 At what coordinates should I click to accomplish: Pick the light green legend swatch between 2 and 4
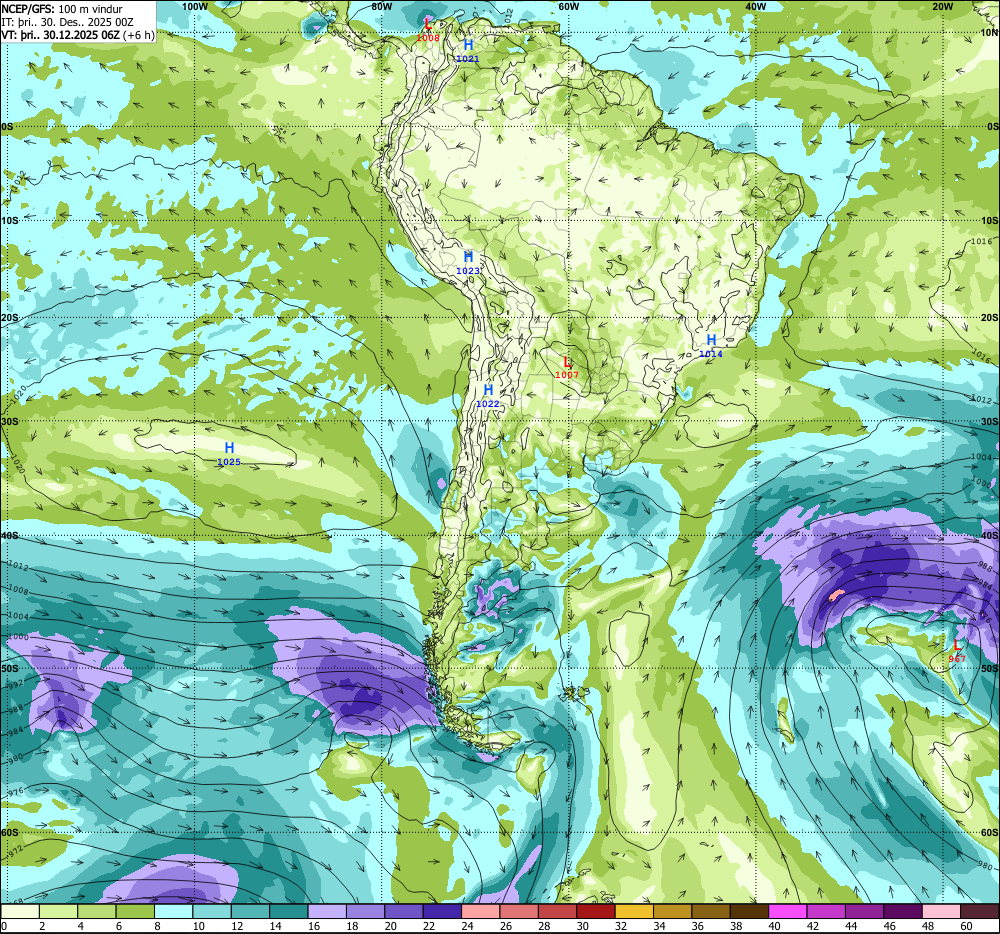58,911
